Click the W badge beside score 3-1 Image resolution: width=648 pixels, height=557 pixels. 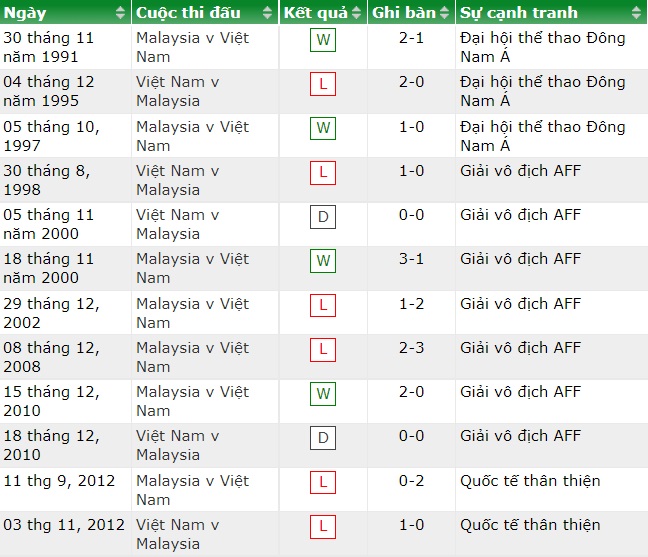[x=323, y=261]
